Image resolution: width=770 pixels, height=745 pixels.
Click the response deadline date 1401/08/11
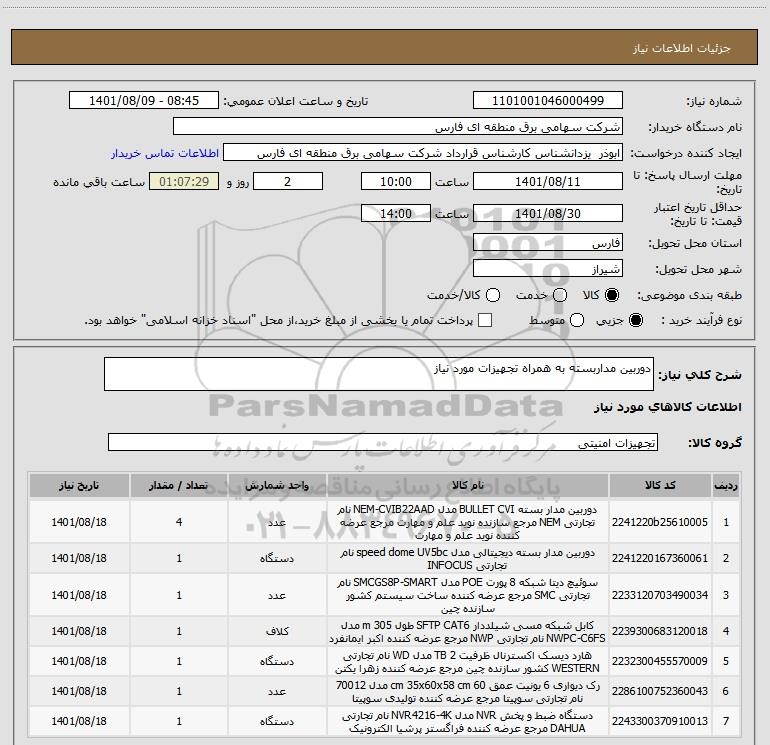pos(548,182)
